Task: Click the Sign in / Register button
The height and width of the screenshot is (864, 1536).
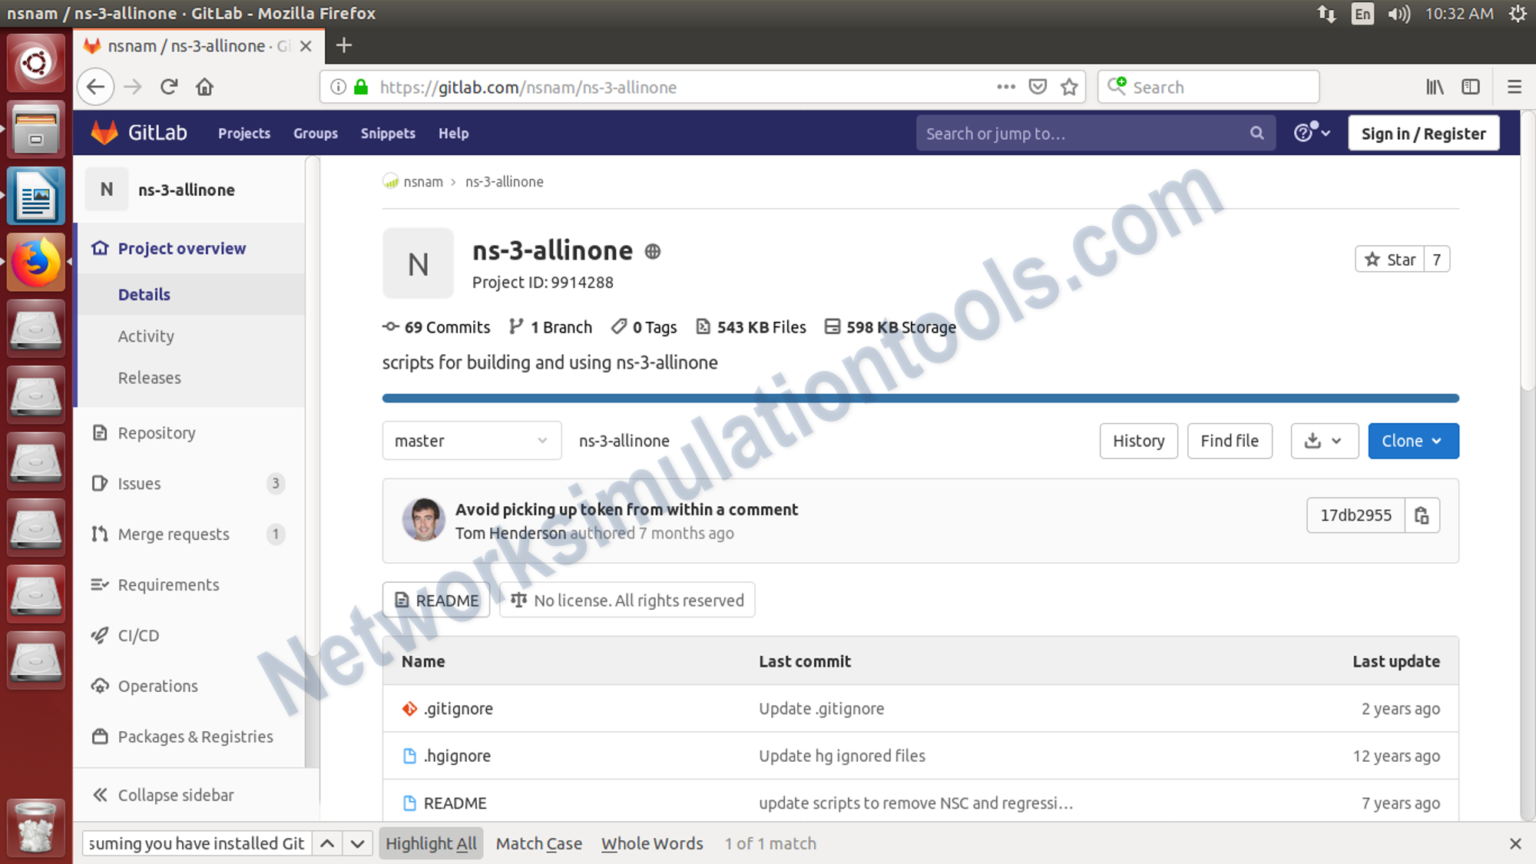Action: pyautogui.click(x=1422, y=132)
